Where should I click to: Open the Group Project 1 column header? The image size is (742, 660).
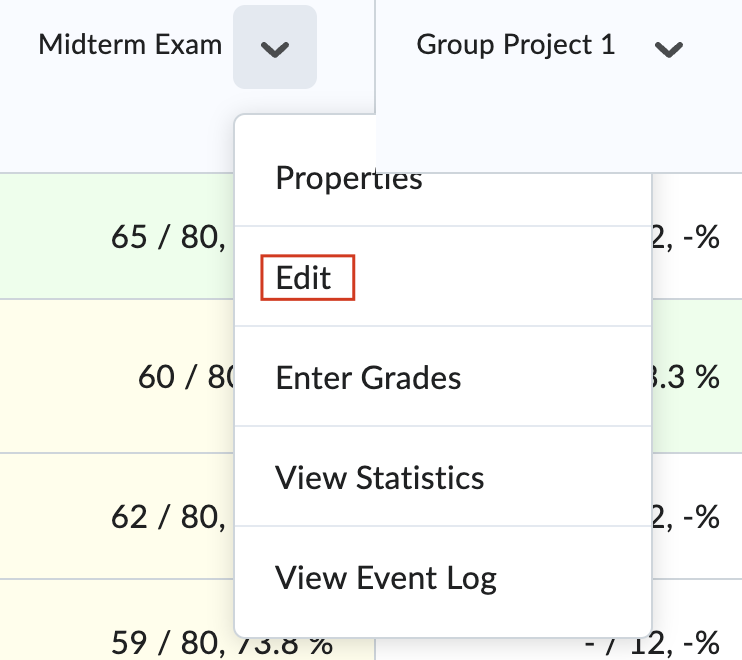click(x=516, y=45)
